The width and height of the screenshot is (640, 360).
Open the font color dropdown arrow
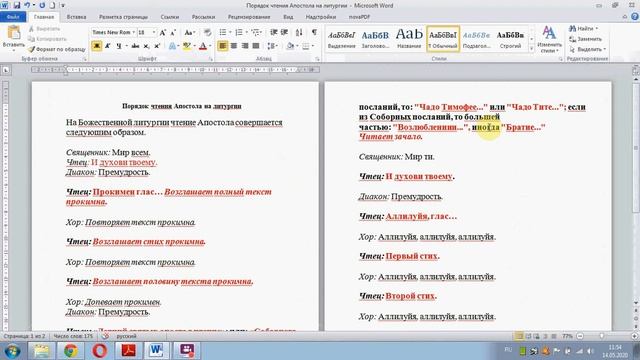click(210, 46)
